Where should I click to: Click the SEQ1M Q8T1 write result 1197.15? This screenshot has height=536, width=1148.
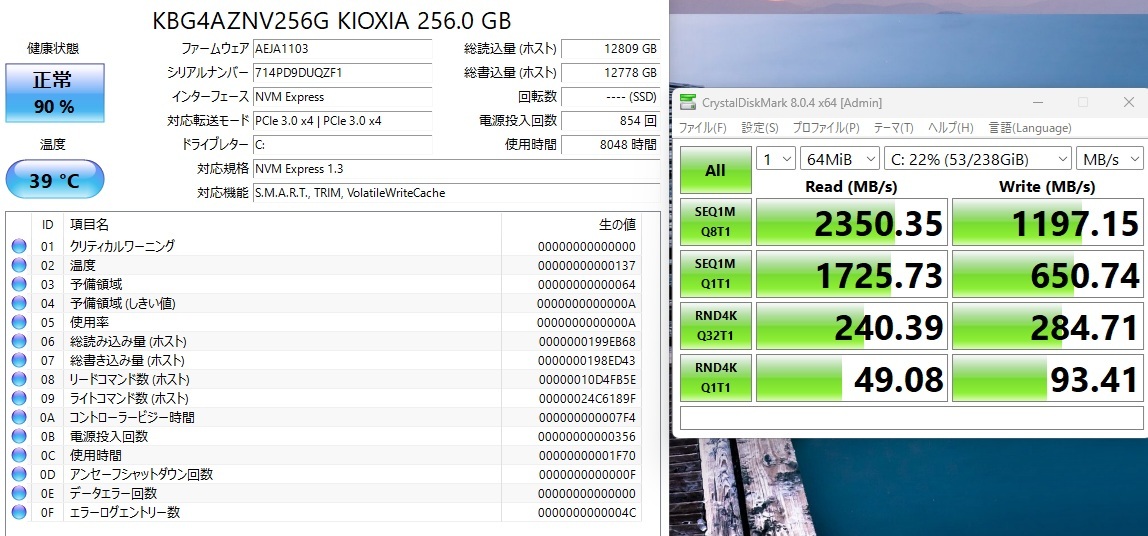[x=1047, y=222]
